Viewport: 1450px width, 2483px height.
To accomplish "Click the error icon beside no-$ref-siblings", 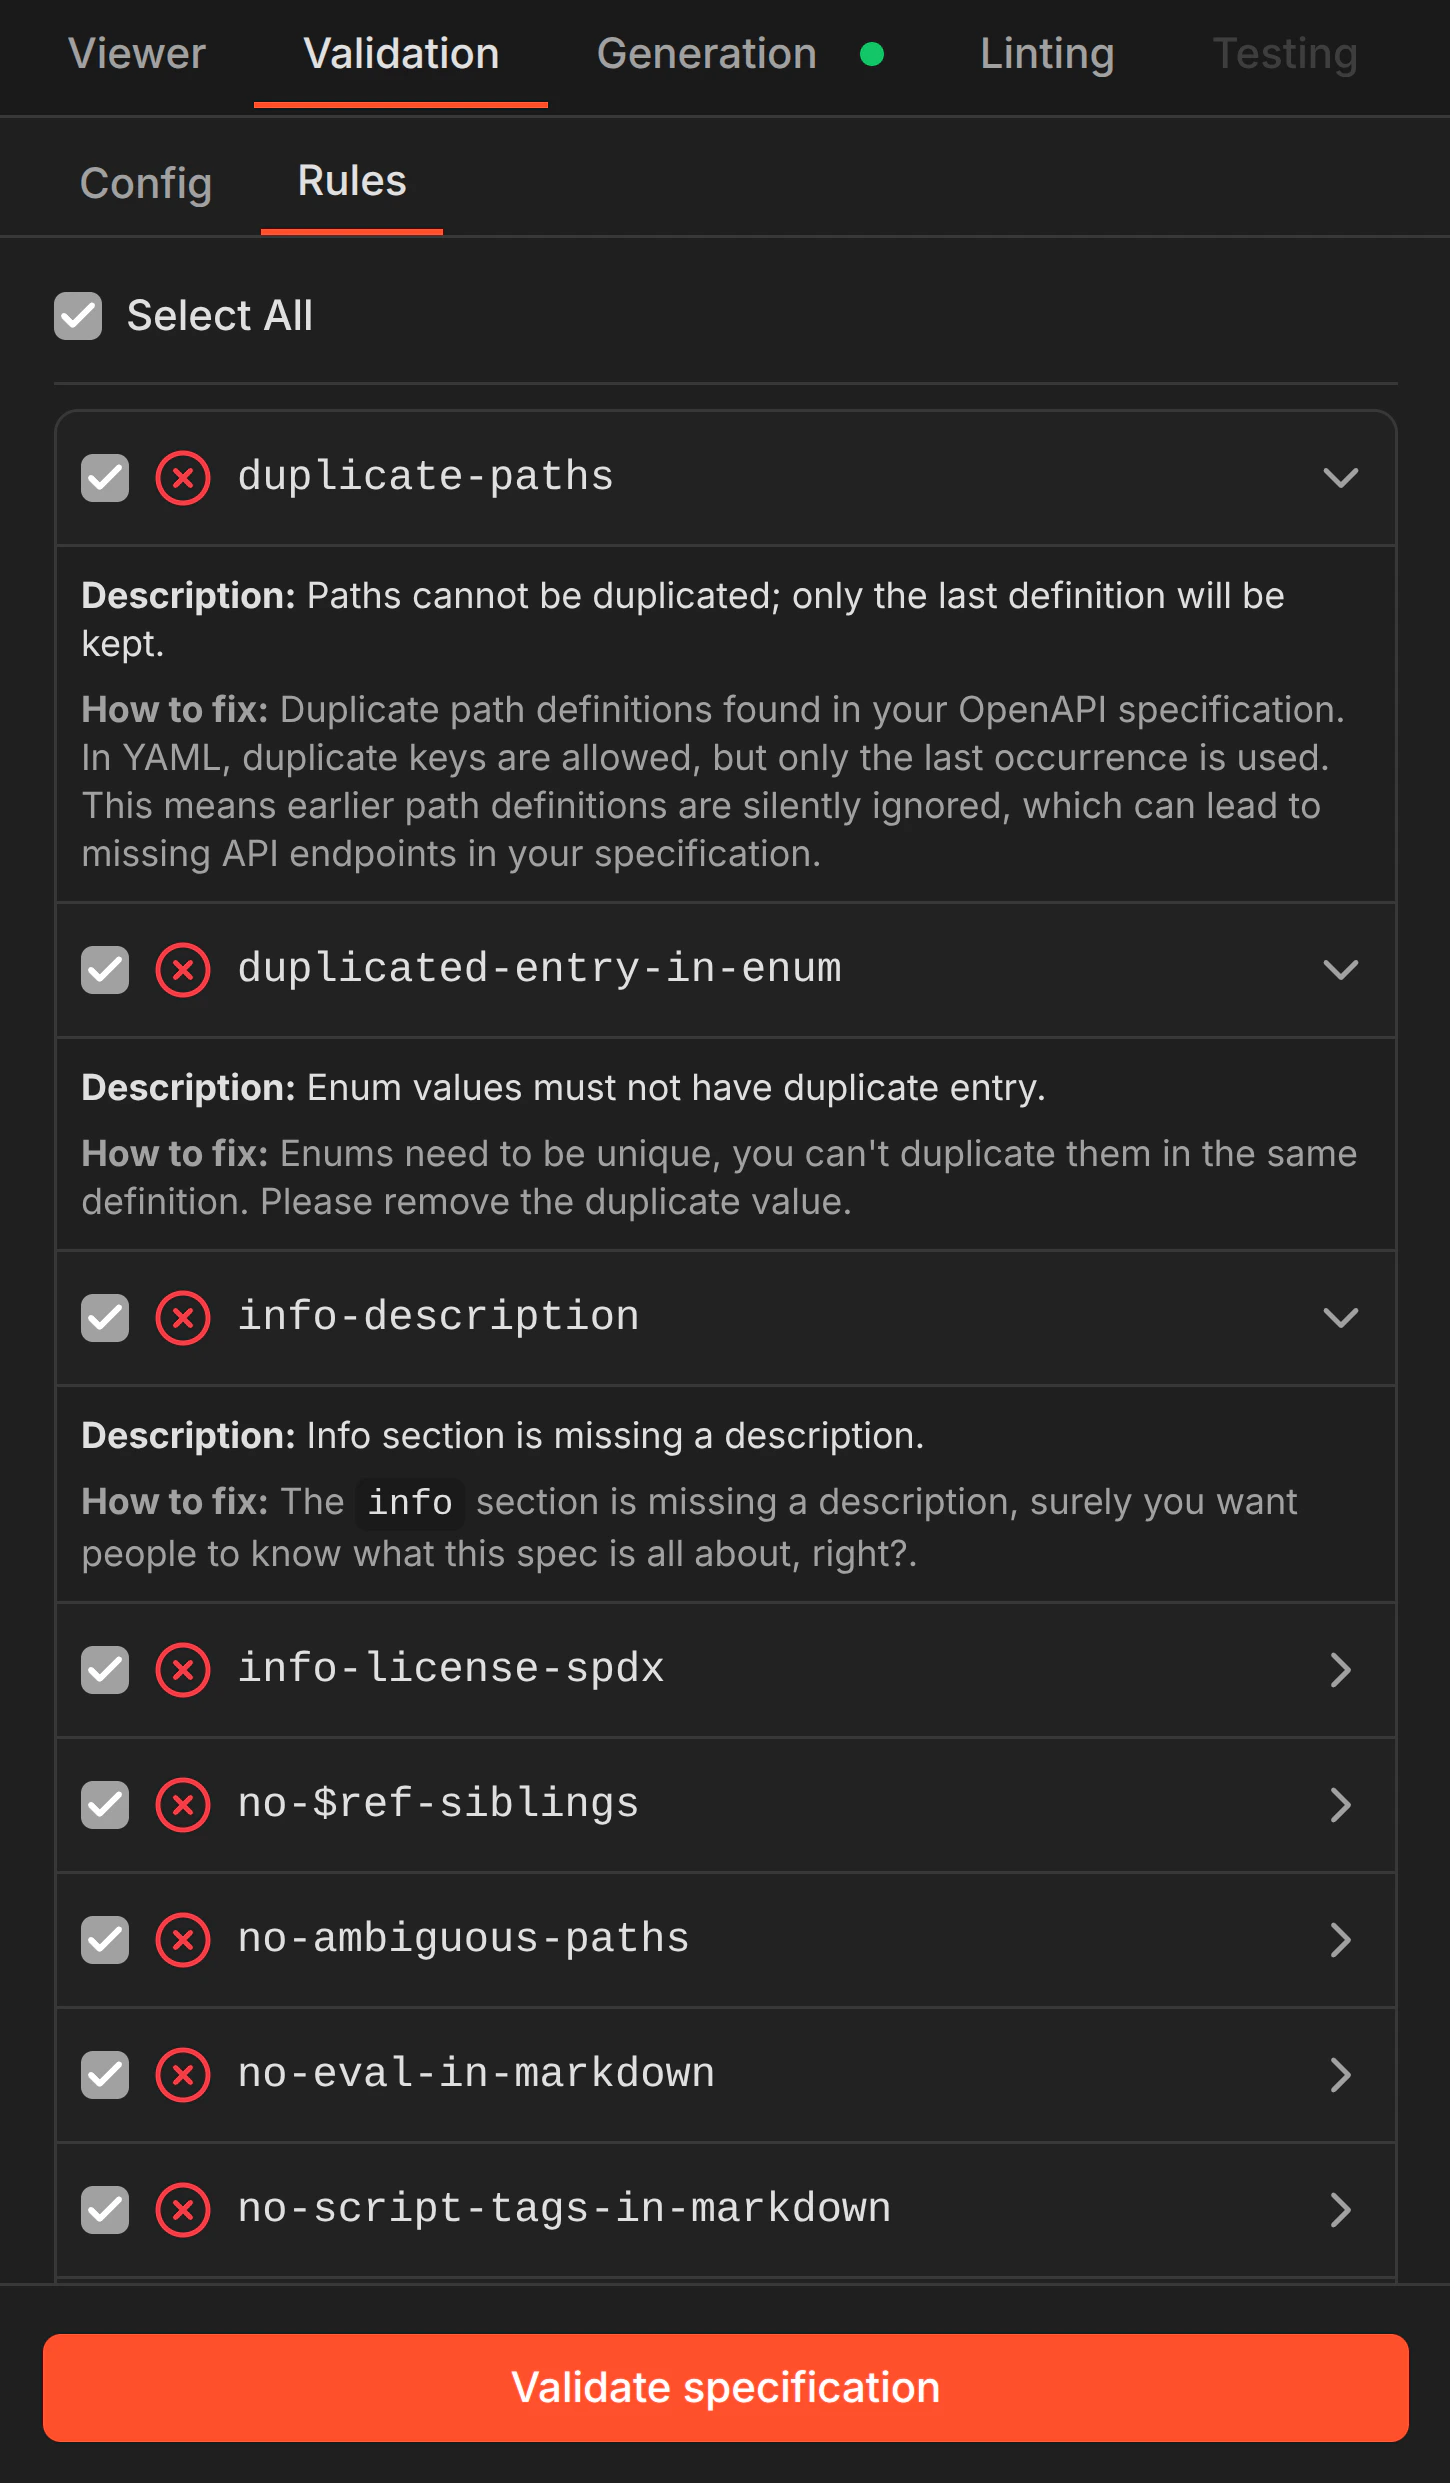I will [x=183, y=1805].
